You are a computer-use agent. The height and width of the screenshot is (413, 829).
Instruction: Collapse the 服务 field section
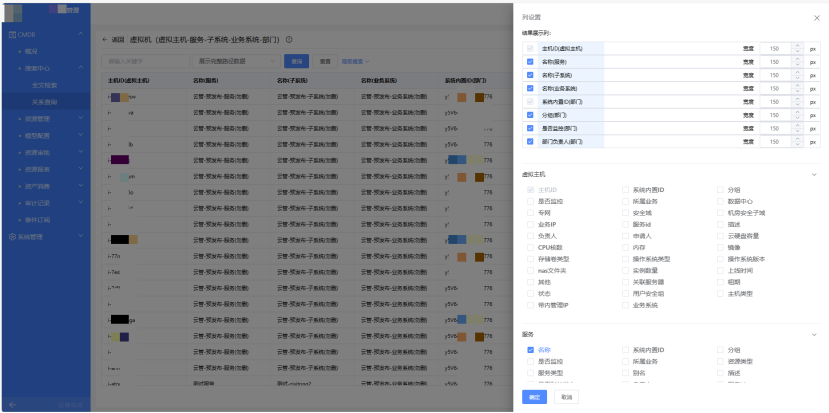[814, 335]
